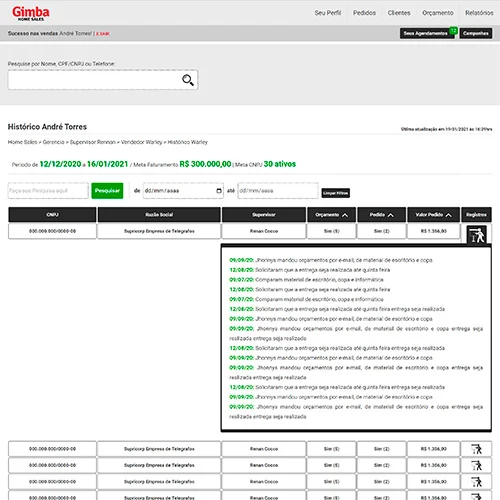Click the CNPJ number in the expanded row
This screenshot has width=500, height=500.
[x=52, y=231]
